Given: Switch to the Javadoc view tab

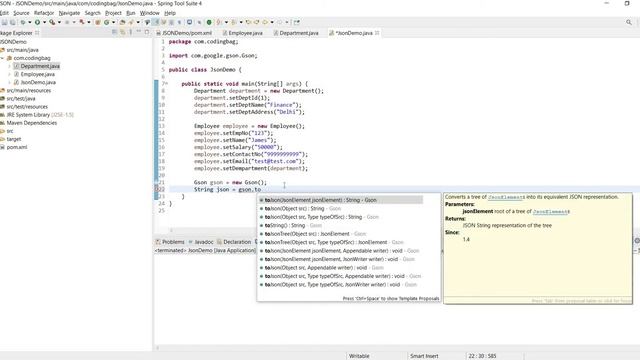Looking at the screenshot, I should coord(200,242).
